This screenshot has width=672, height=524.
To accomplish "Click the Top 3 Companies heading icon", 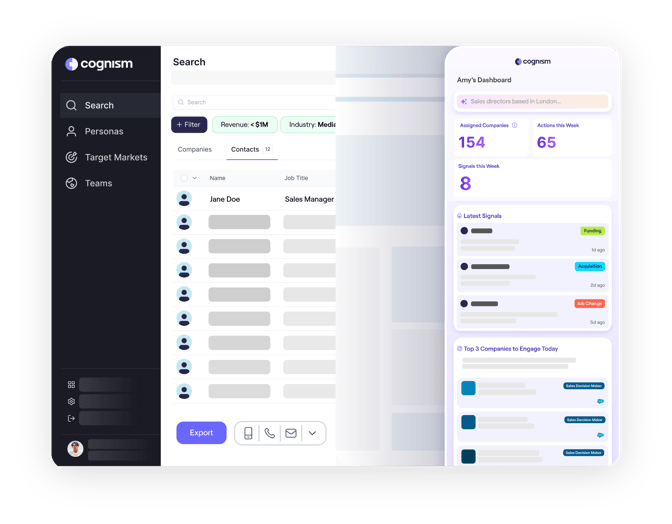I will pyautogui.click(x=459, y=348).
